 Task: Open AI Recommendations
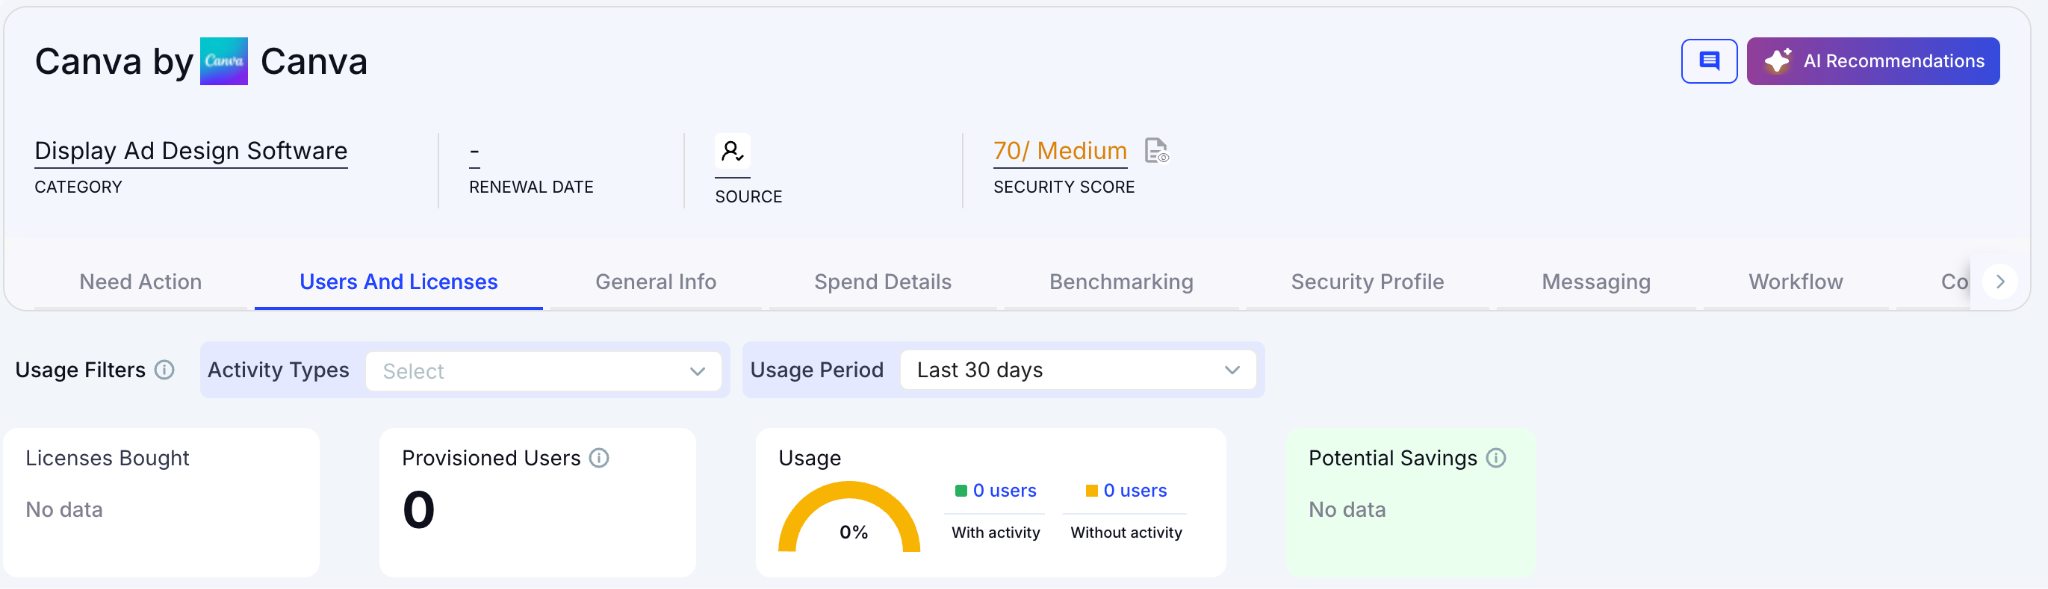[1873, 61]
